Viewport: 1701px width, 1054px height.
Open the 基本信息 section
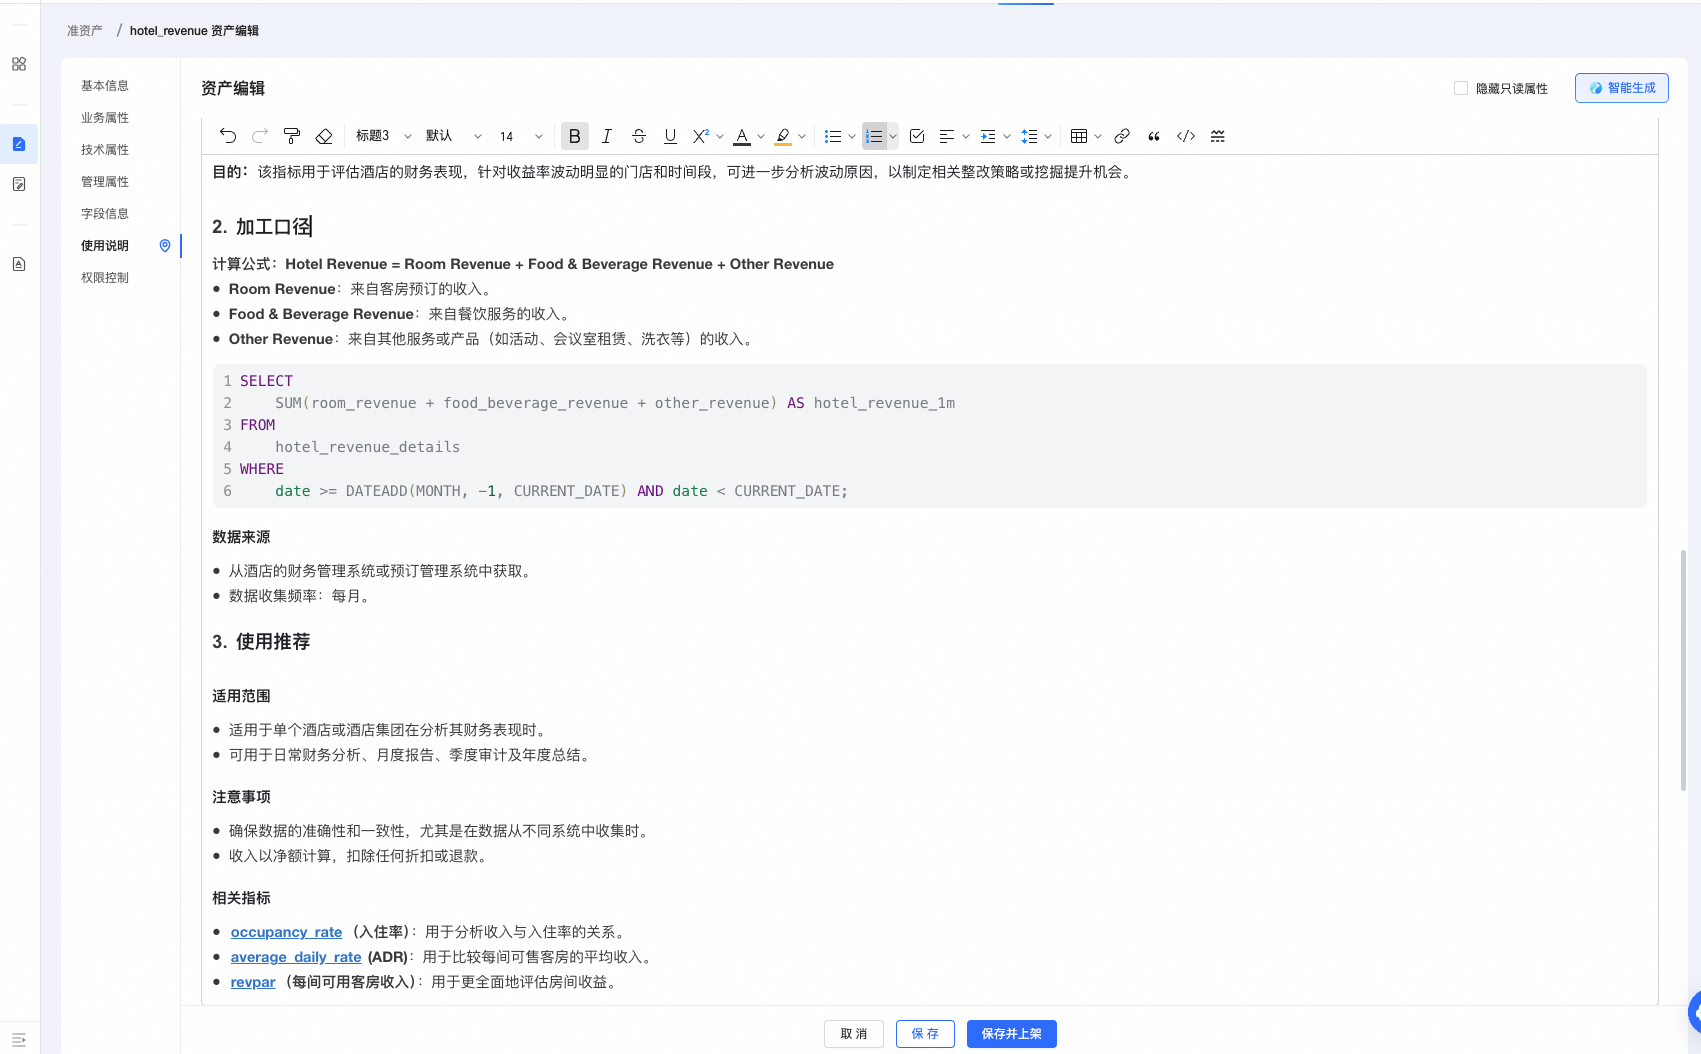click(x=104, y=85)
